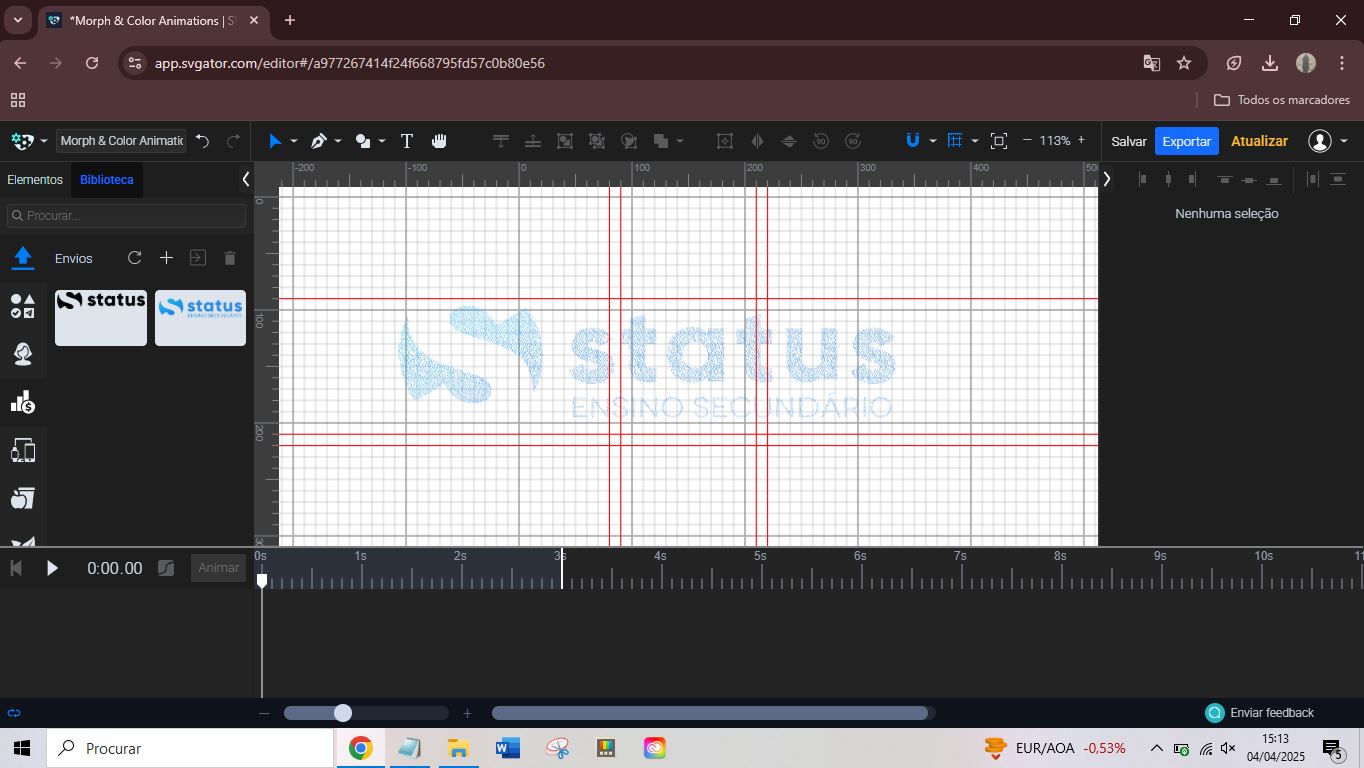Click the blue Exportar button
The width and height of the screenshot is (1364, 768).
(1186, 141)
